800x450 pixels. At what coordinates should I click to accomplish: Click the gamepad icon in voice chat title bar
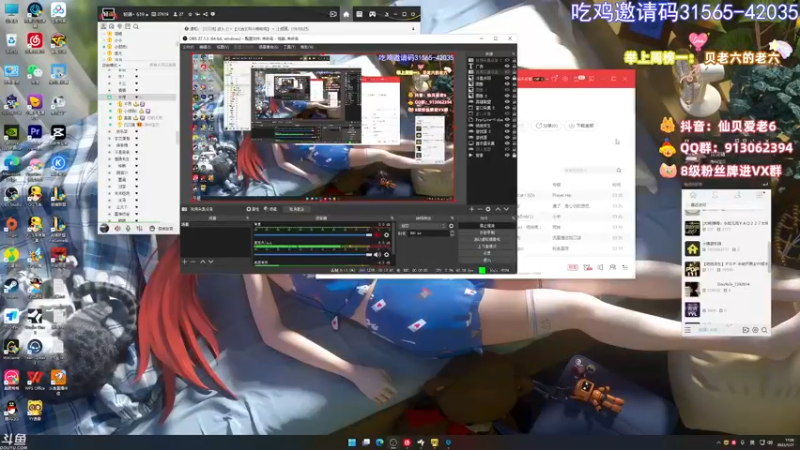[x=372, y=14]
